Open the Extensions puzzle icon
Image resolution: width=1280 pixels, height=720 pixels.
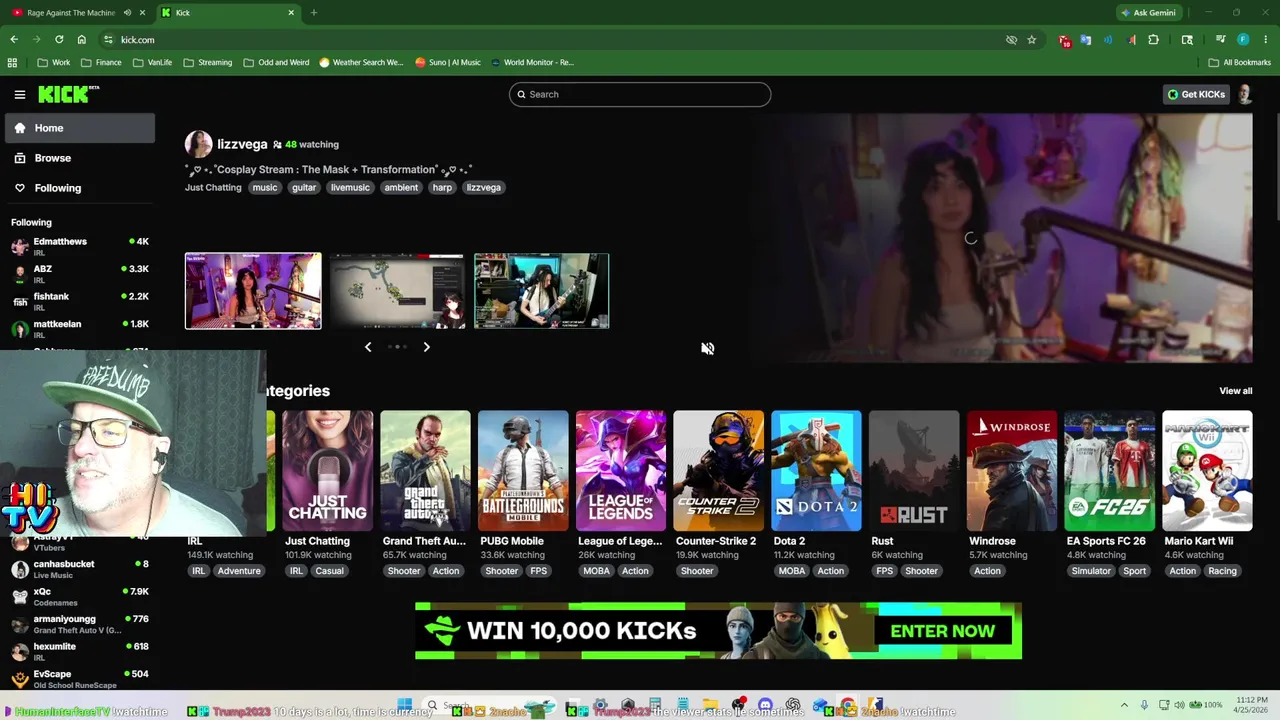pyautogui.click(x=1154, y=40)
